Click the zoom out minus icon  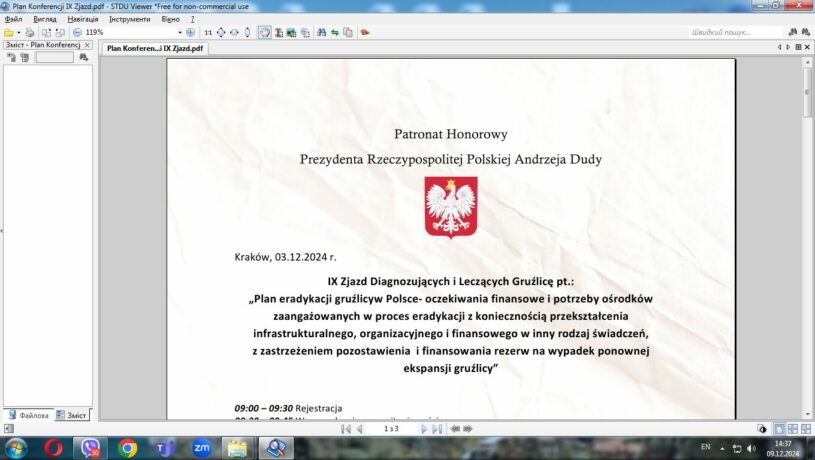point(77,32)
